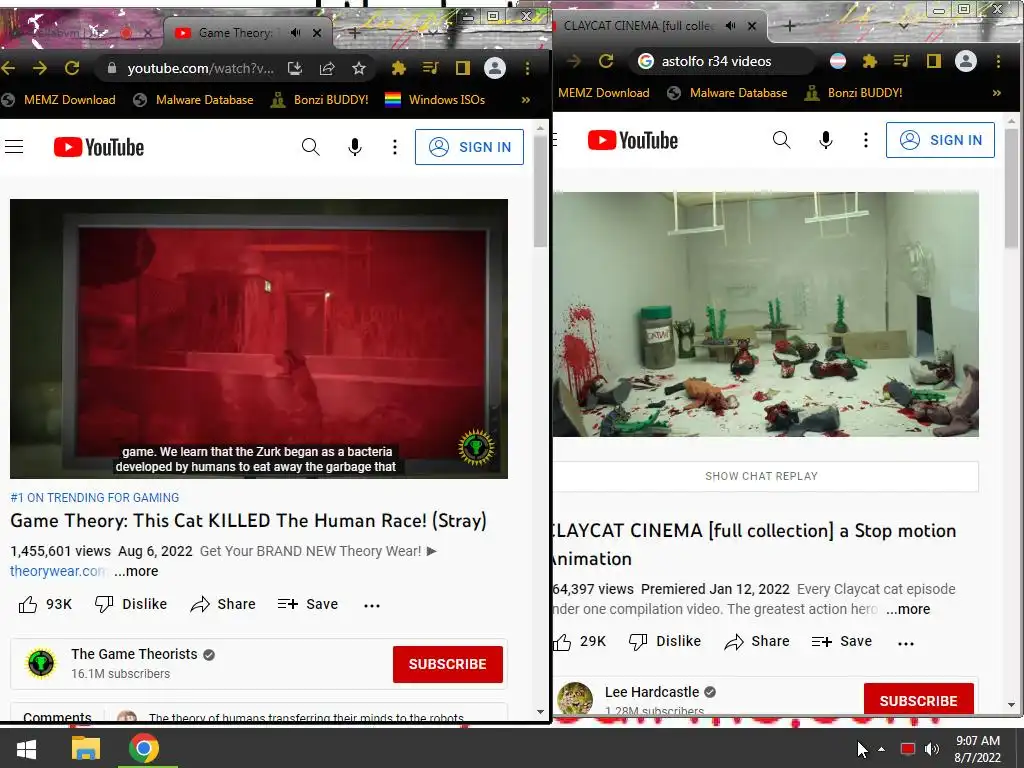Click the left window address bar URL
This screenshot has height=768, width=1024.
200,68
